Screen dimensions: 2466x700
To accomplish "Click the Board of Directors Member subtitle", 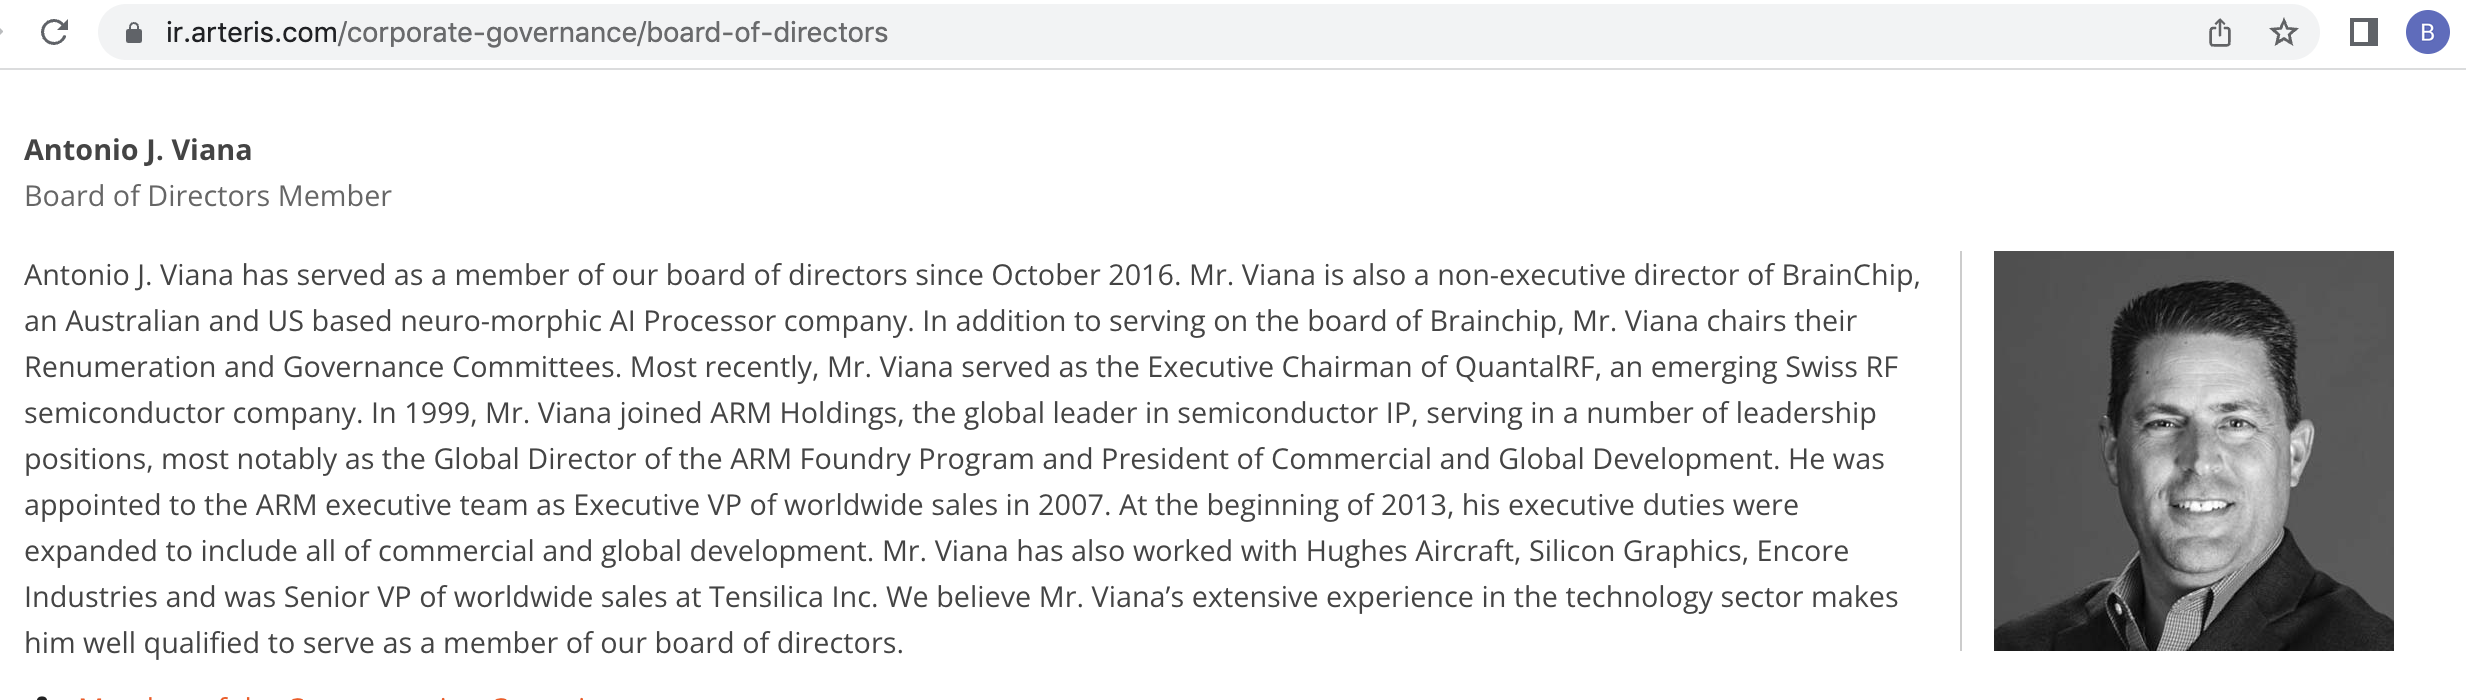I will pos(208,196).
